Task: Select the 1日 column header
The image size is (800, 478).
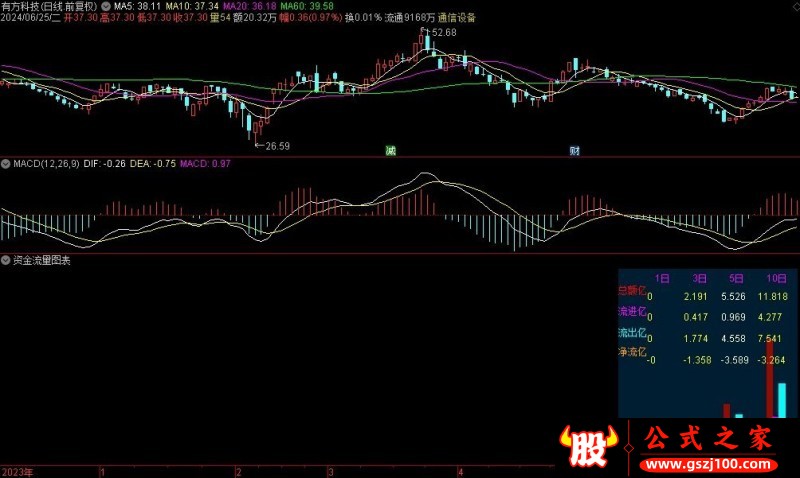Action: coord(662,276)
